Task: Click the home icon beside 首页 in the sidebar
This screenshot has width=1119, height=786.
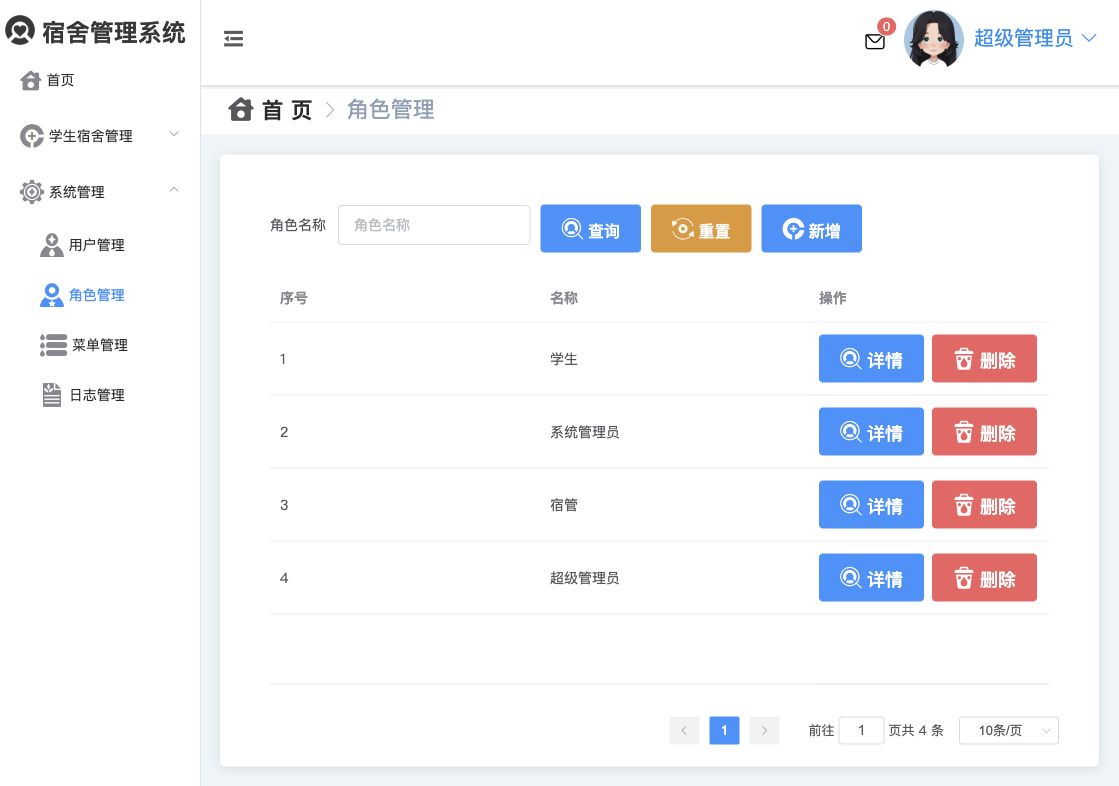Action: 30,80
